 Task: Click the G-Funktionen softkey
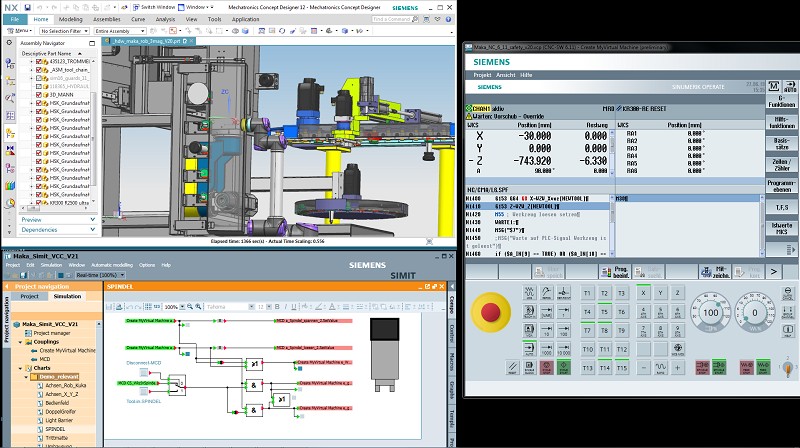coord(779,100)
